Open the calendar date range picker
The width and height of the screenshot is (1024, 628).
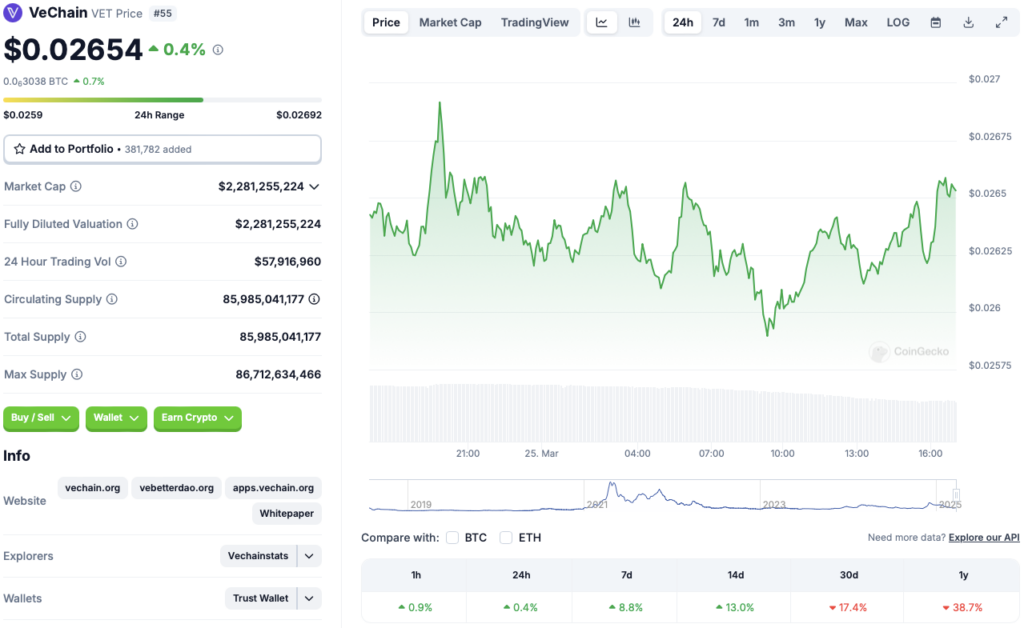click(936, 22)
